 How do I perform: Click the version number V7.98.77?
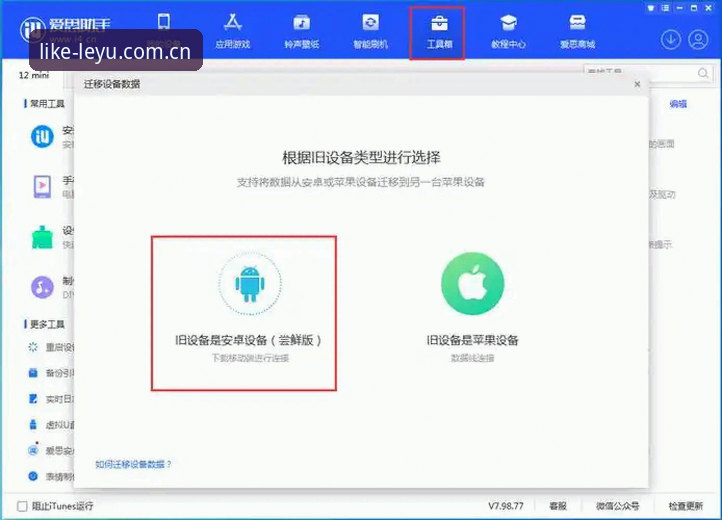pos(506,506)
